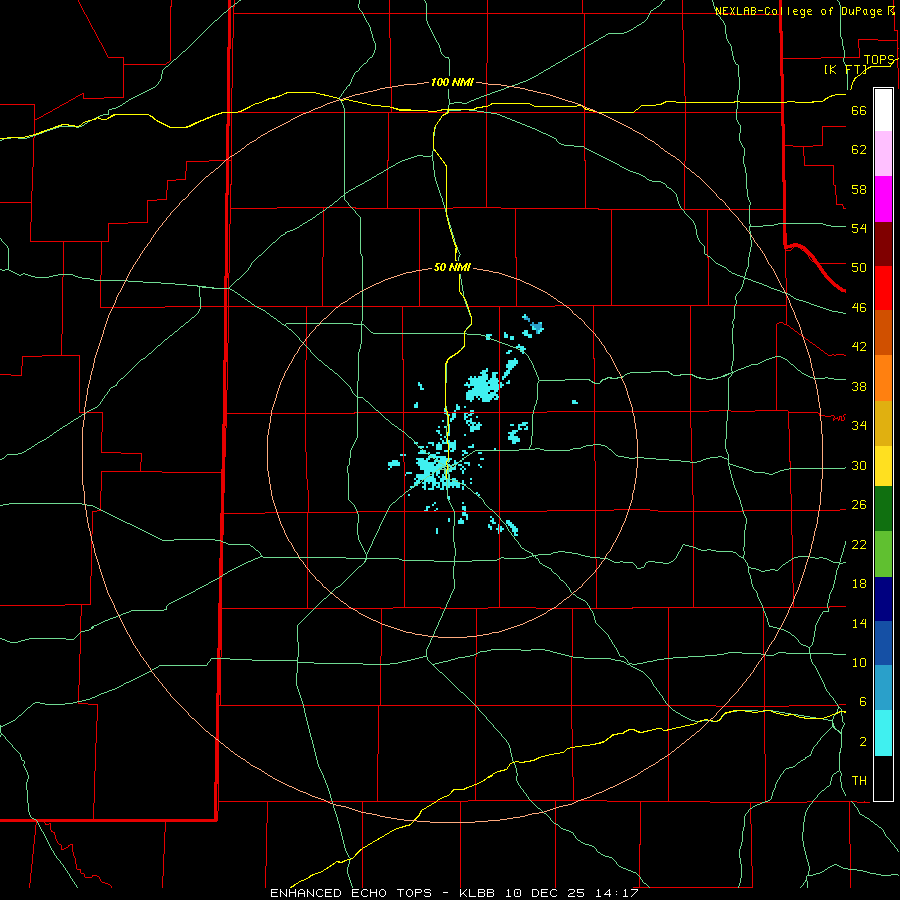Click the "10 DEC 25" date in caption
The height and width of the screenshot is (900, 900).
pos(545,893)
